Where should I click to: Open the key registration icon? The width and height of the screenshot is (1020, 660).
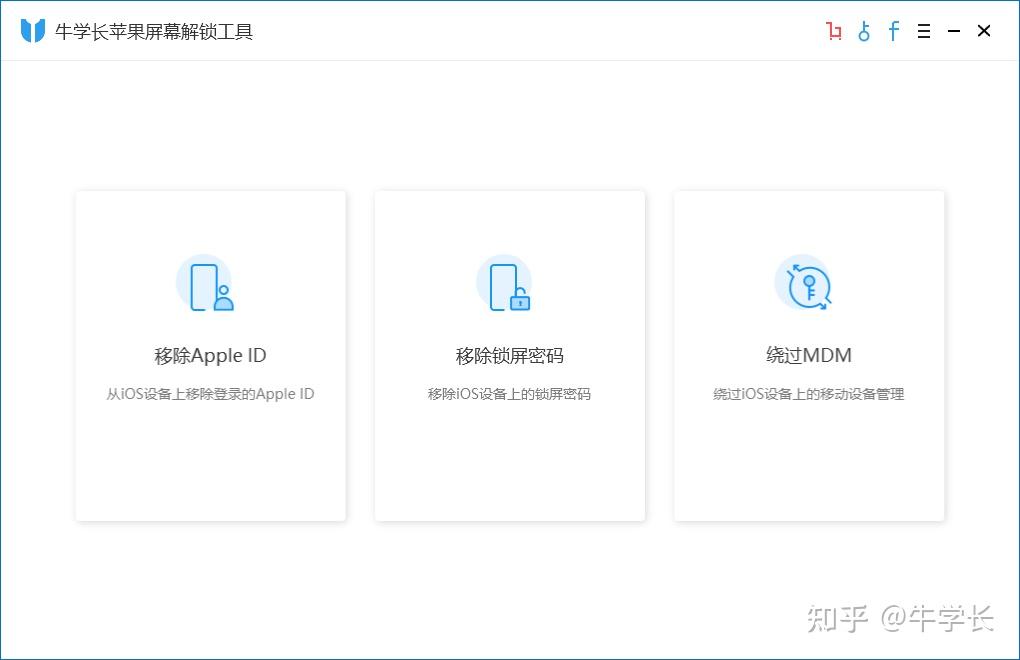point(864,31)
